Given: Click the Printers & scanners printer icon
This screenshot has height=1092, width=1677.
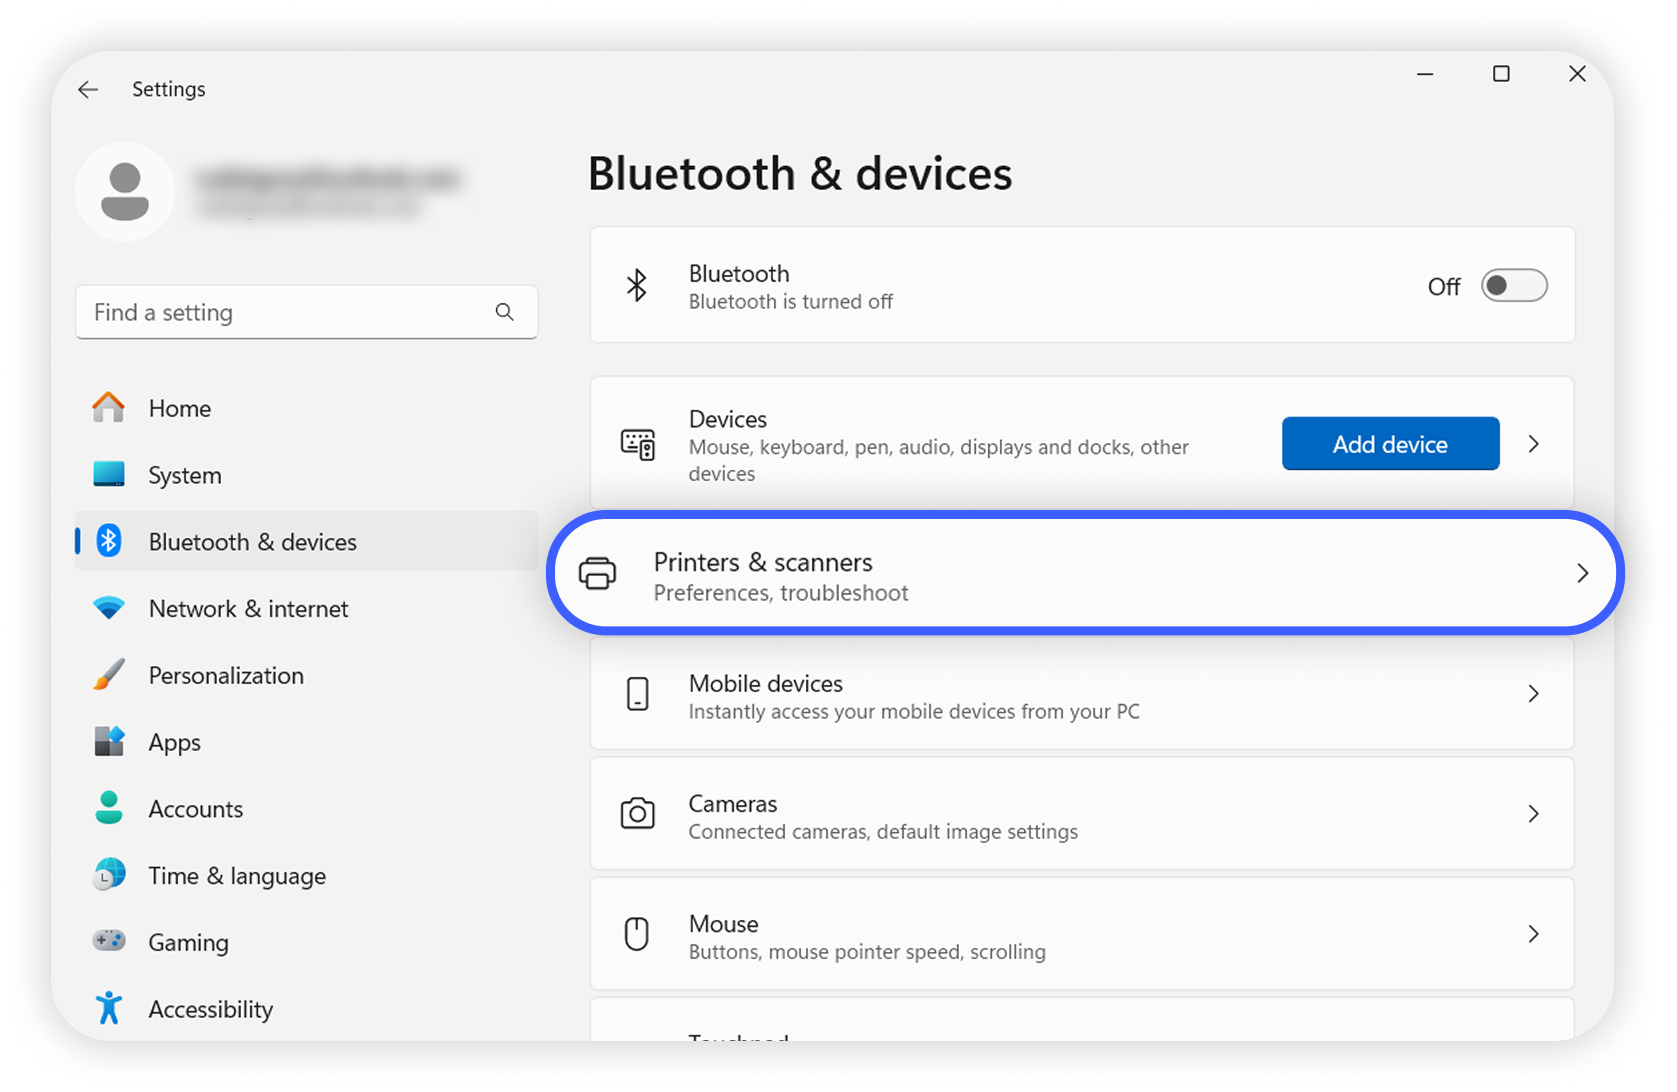Looking at the screenshot, I should (598, 573).
